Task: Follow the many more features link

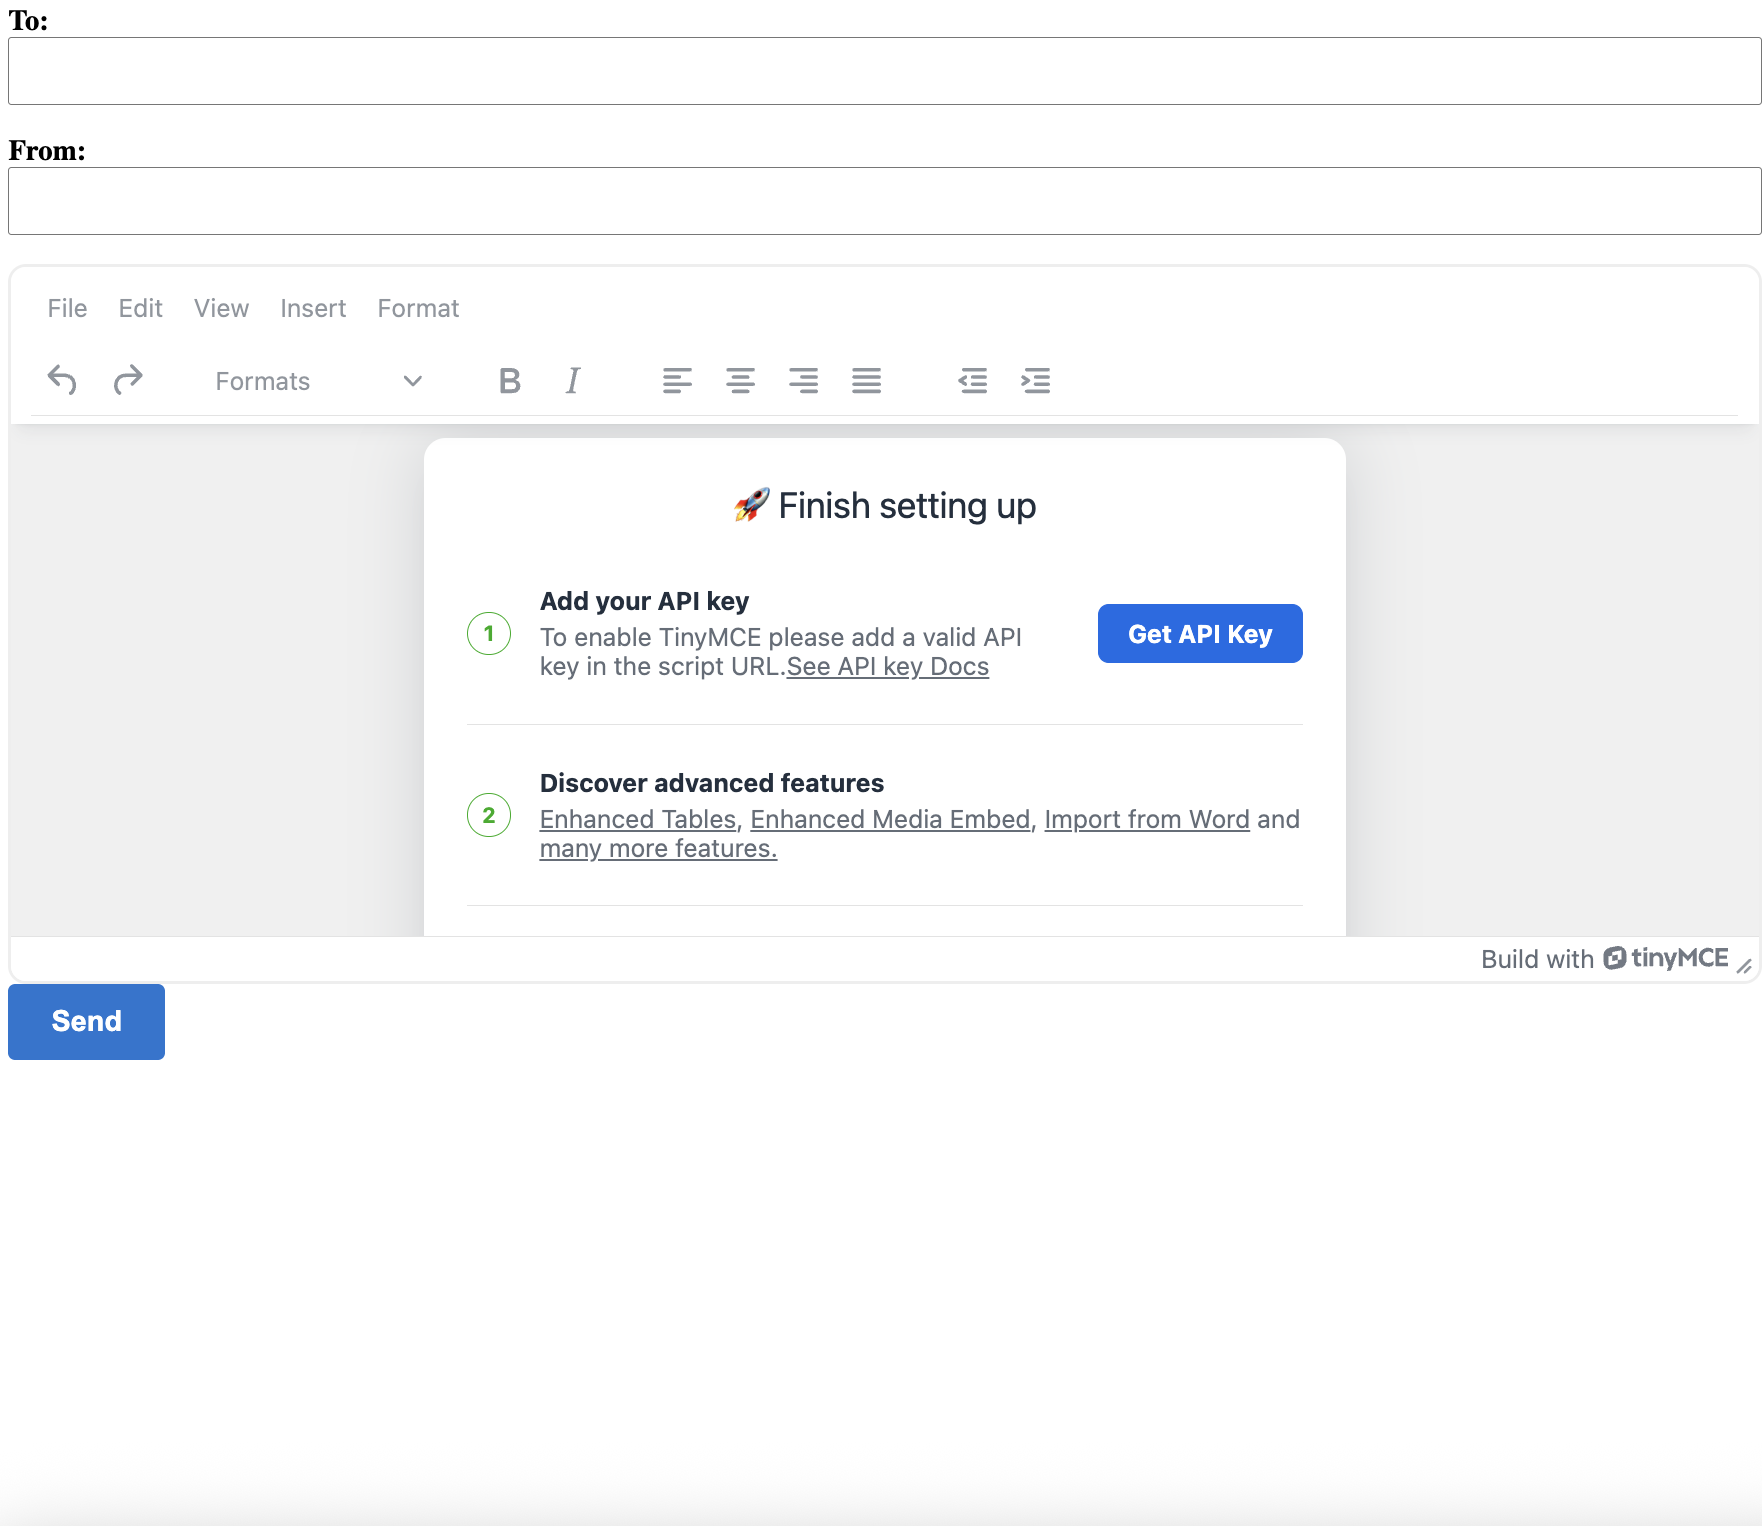Action: coord(658,848)
